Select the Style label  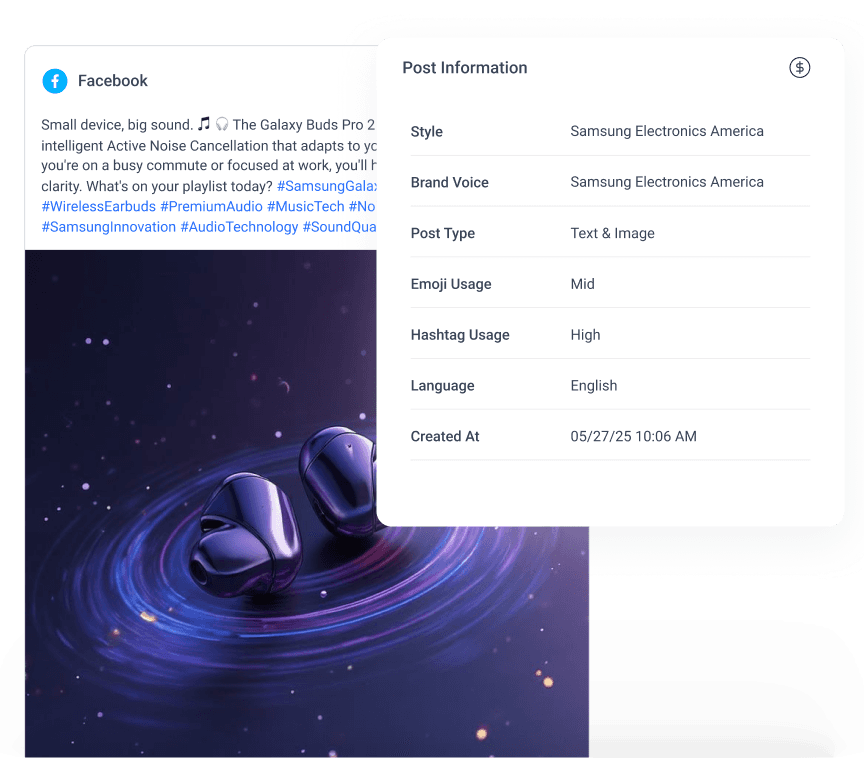point(426,132)
